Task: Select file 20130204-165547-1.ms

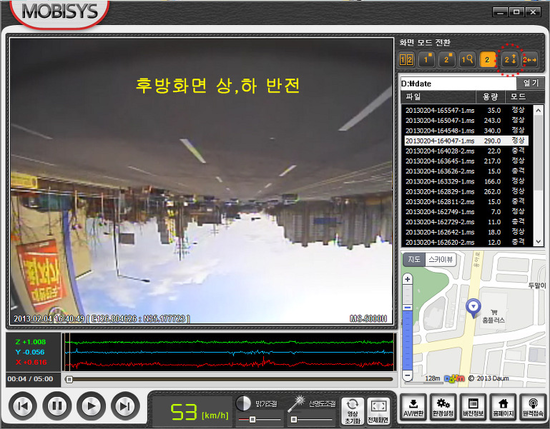Action: 467,110
